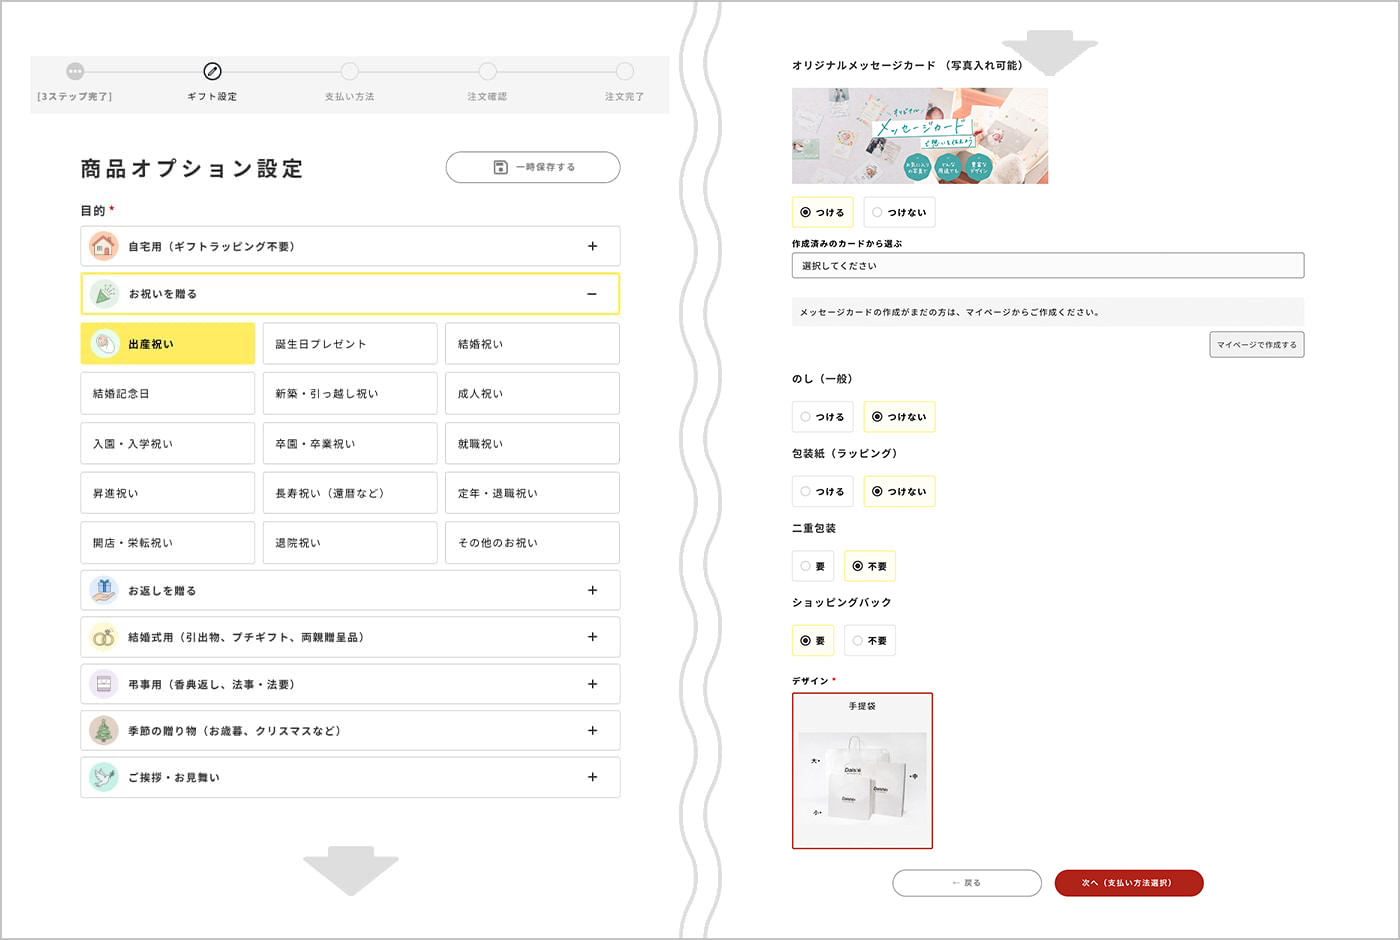The width and height of the screenshot is (1400, 940).
Task: Click the house icon for 自宅用
Action: coord(103,246)
